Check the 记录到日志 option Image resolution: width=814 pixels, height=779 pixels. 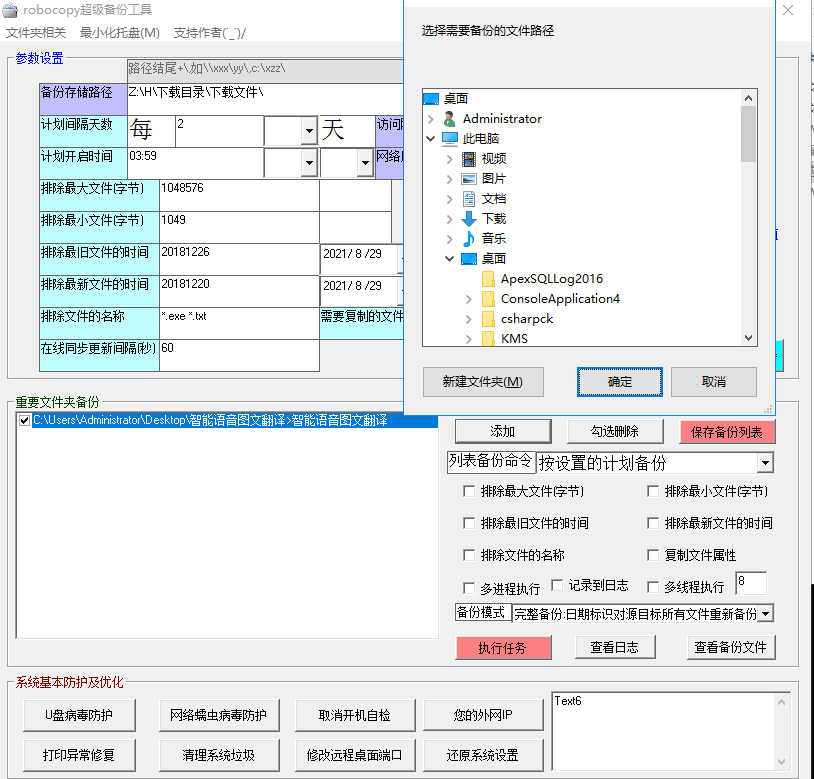(x=557, y=587)
